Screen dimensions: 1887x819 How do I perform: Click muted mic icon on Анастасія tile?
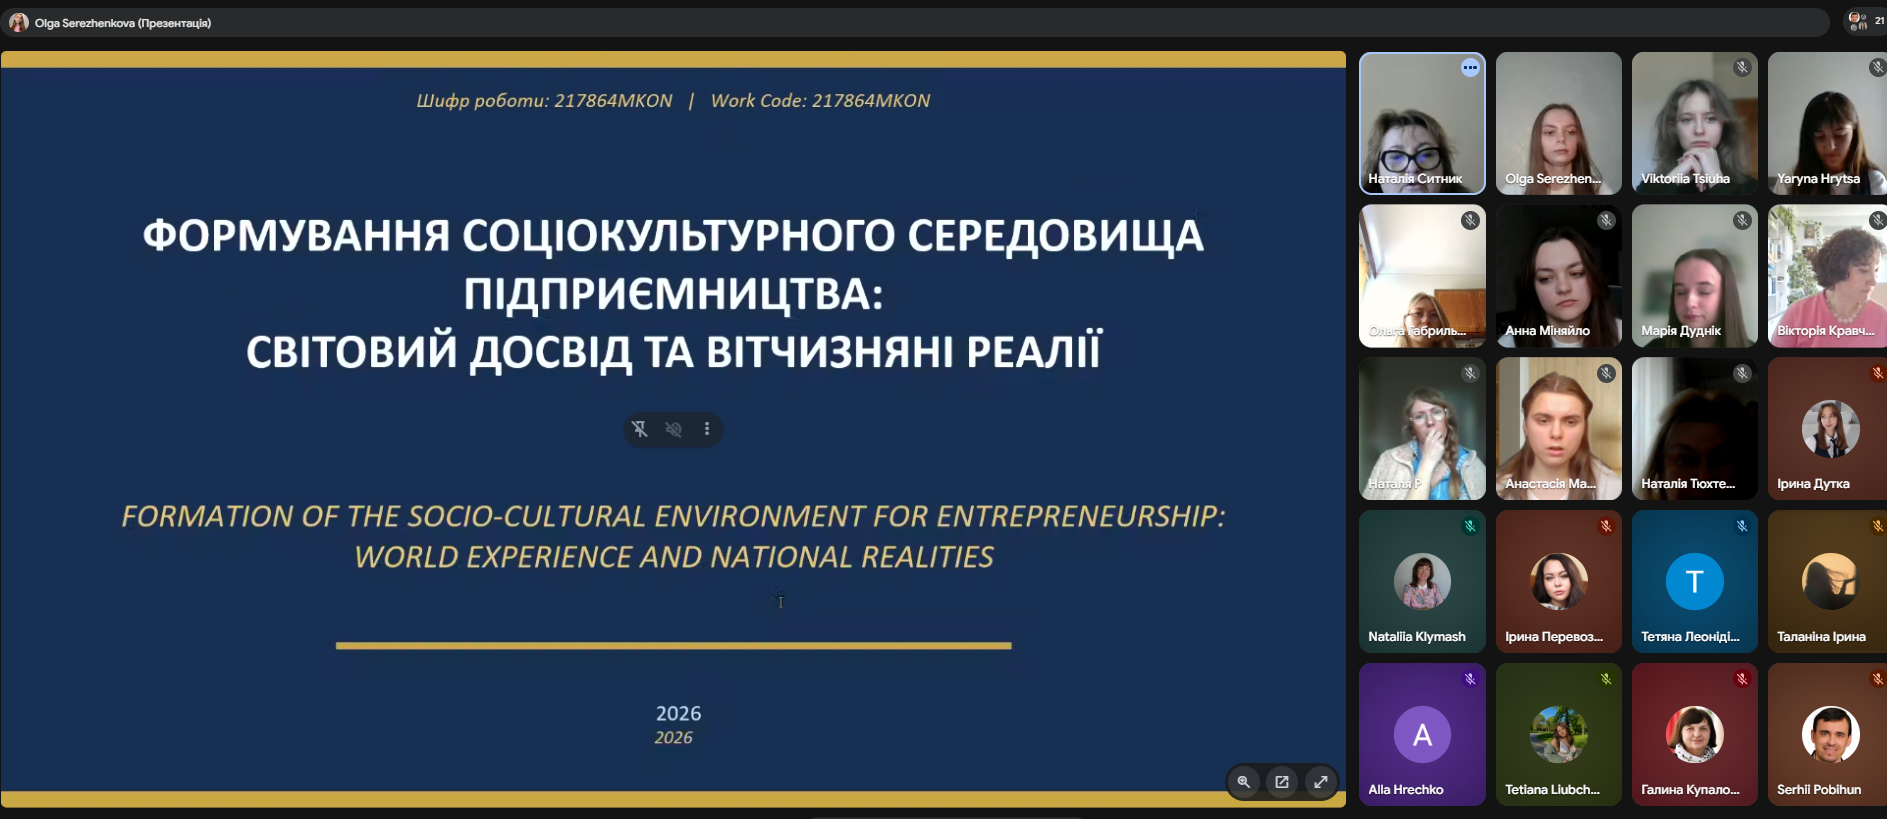click(x=1606, y=374)
